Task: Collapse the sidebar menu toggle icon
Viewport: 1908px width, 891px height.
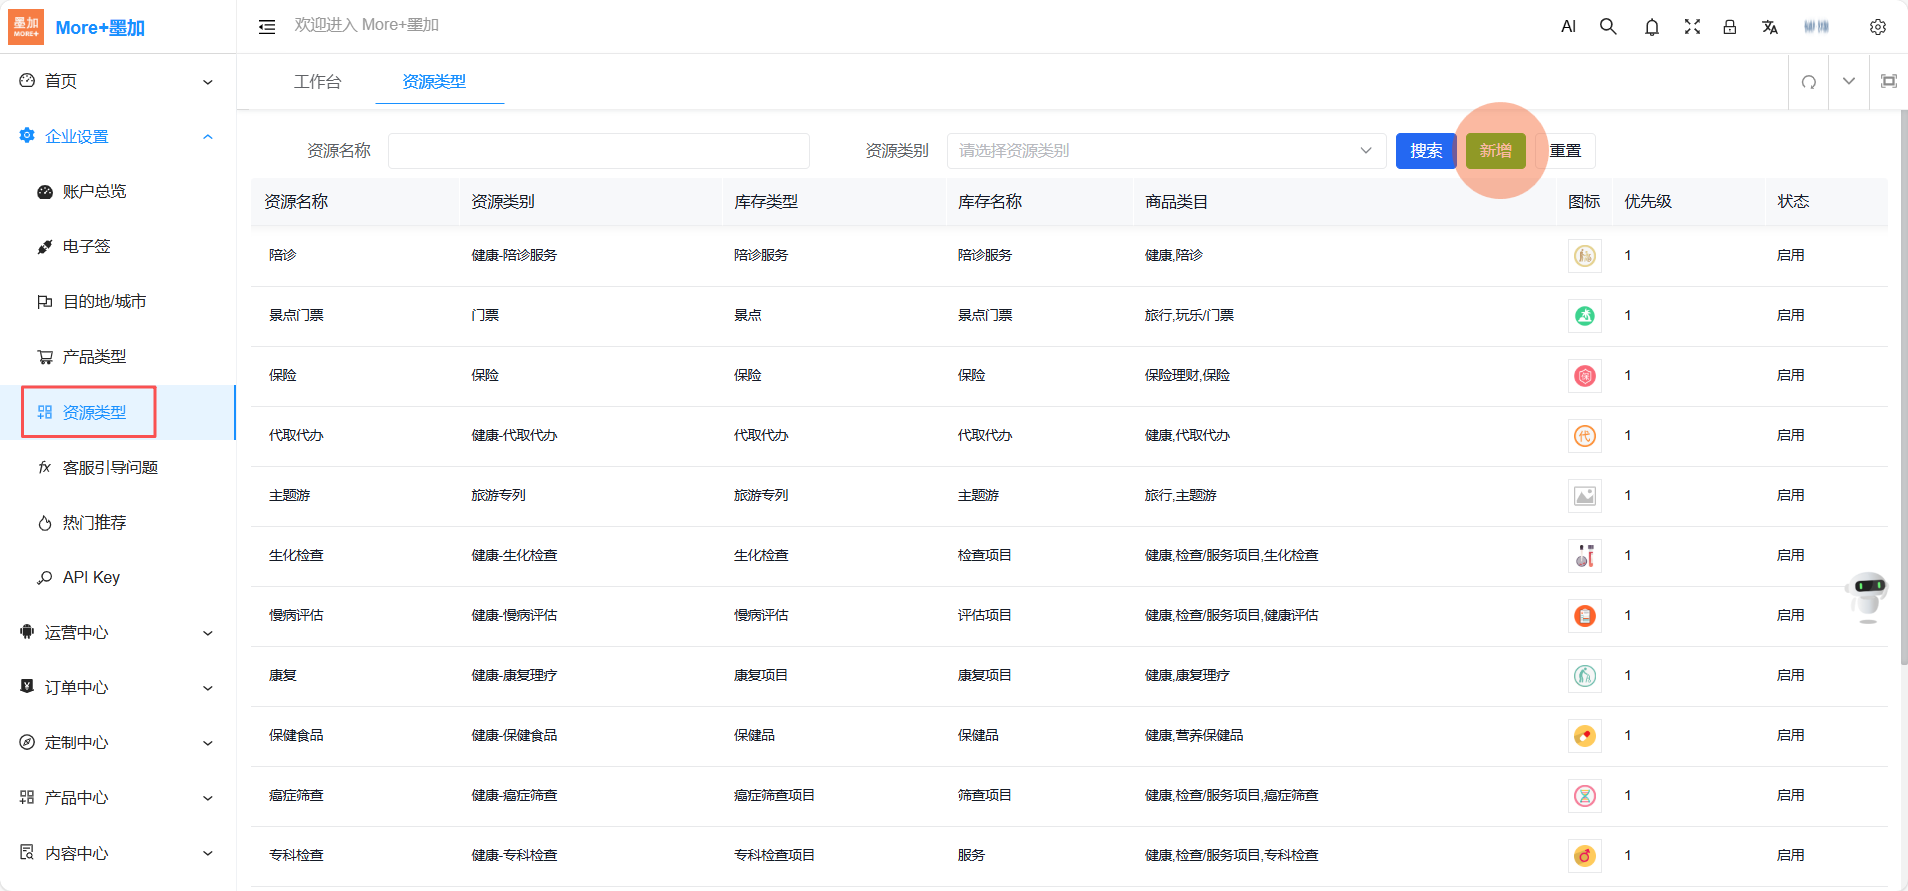Action: pos(267,27)
